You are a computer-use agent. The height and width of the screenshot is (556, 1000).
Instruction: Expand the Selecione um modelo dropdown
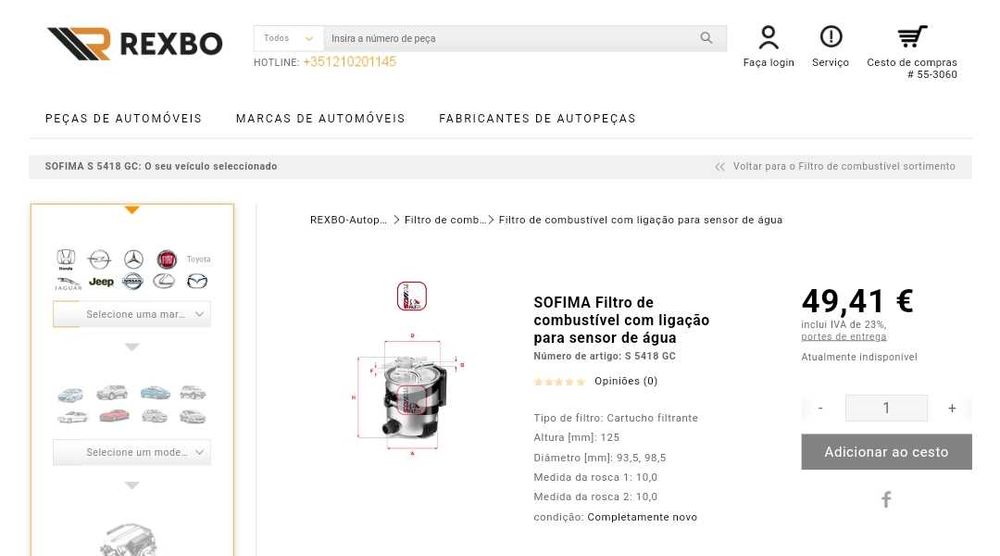[132, 452]
